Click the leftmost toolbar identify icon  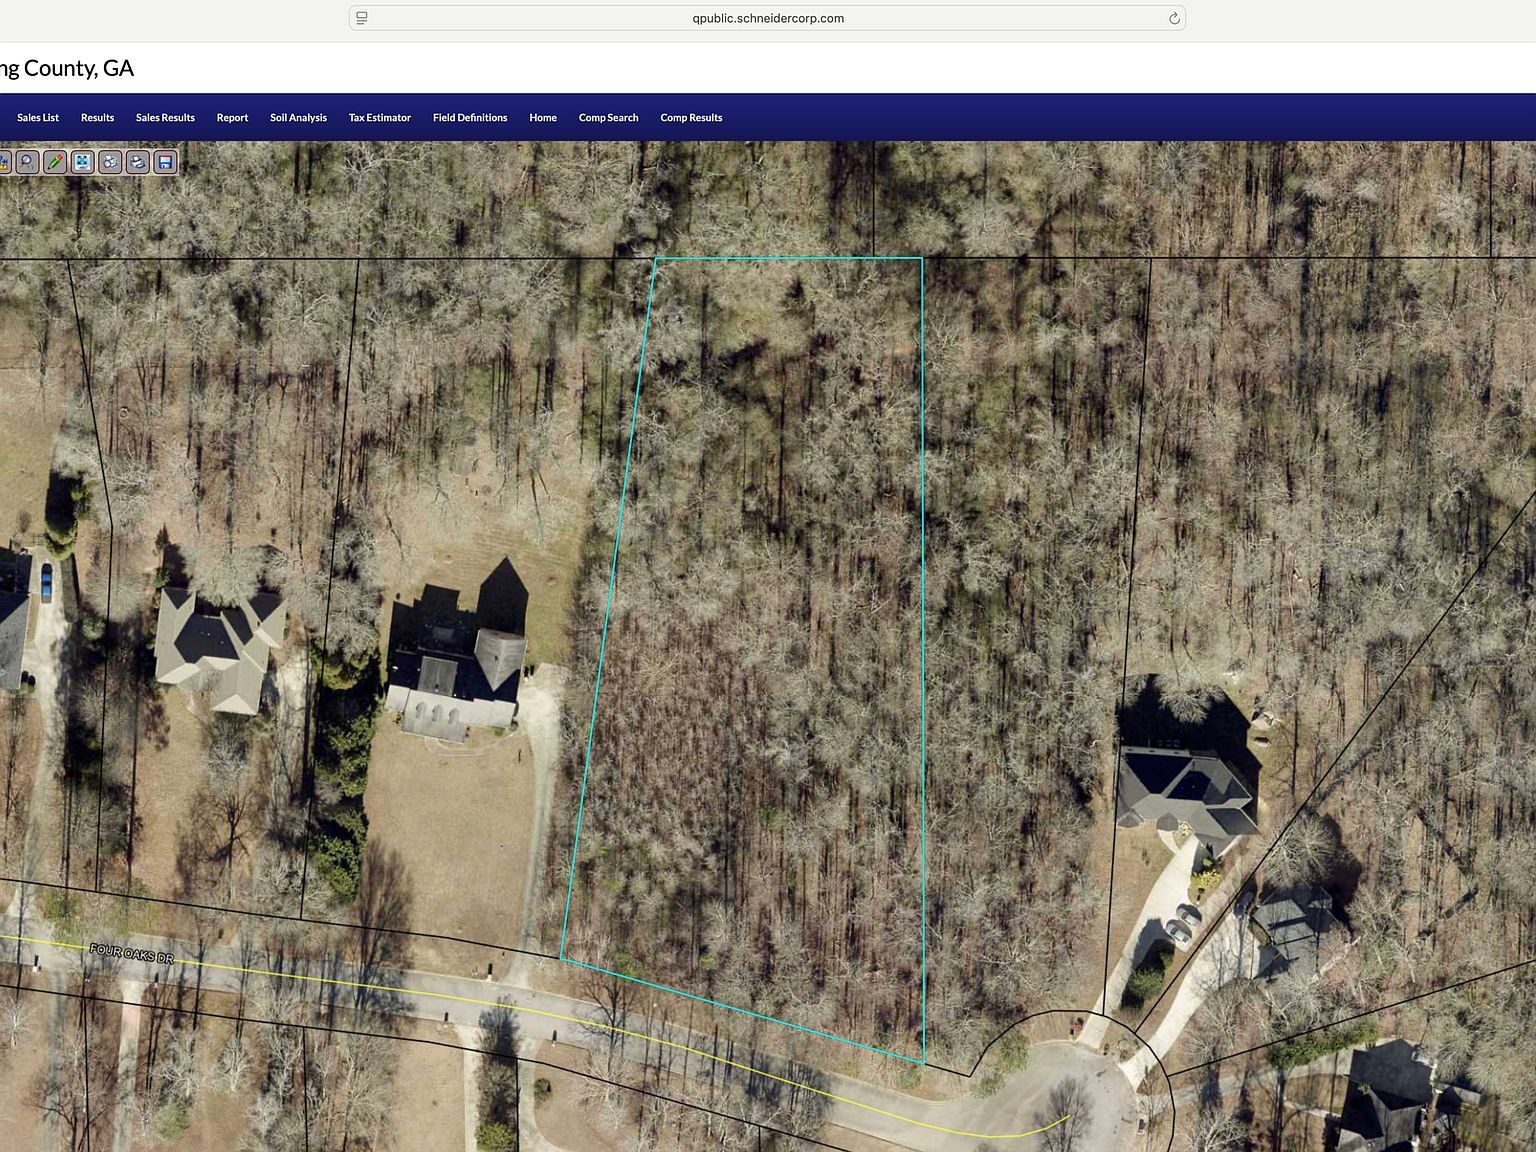pyautogui.click(x=4, y=162)
